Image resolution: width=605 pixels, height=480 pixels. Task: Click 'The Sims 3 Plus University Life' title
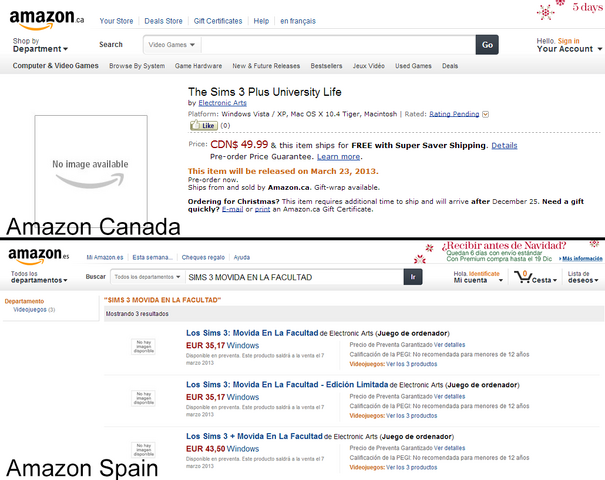265,92
